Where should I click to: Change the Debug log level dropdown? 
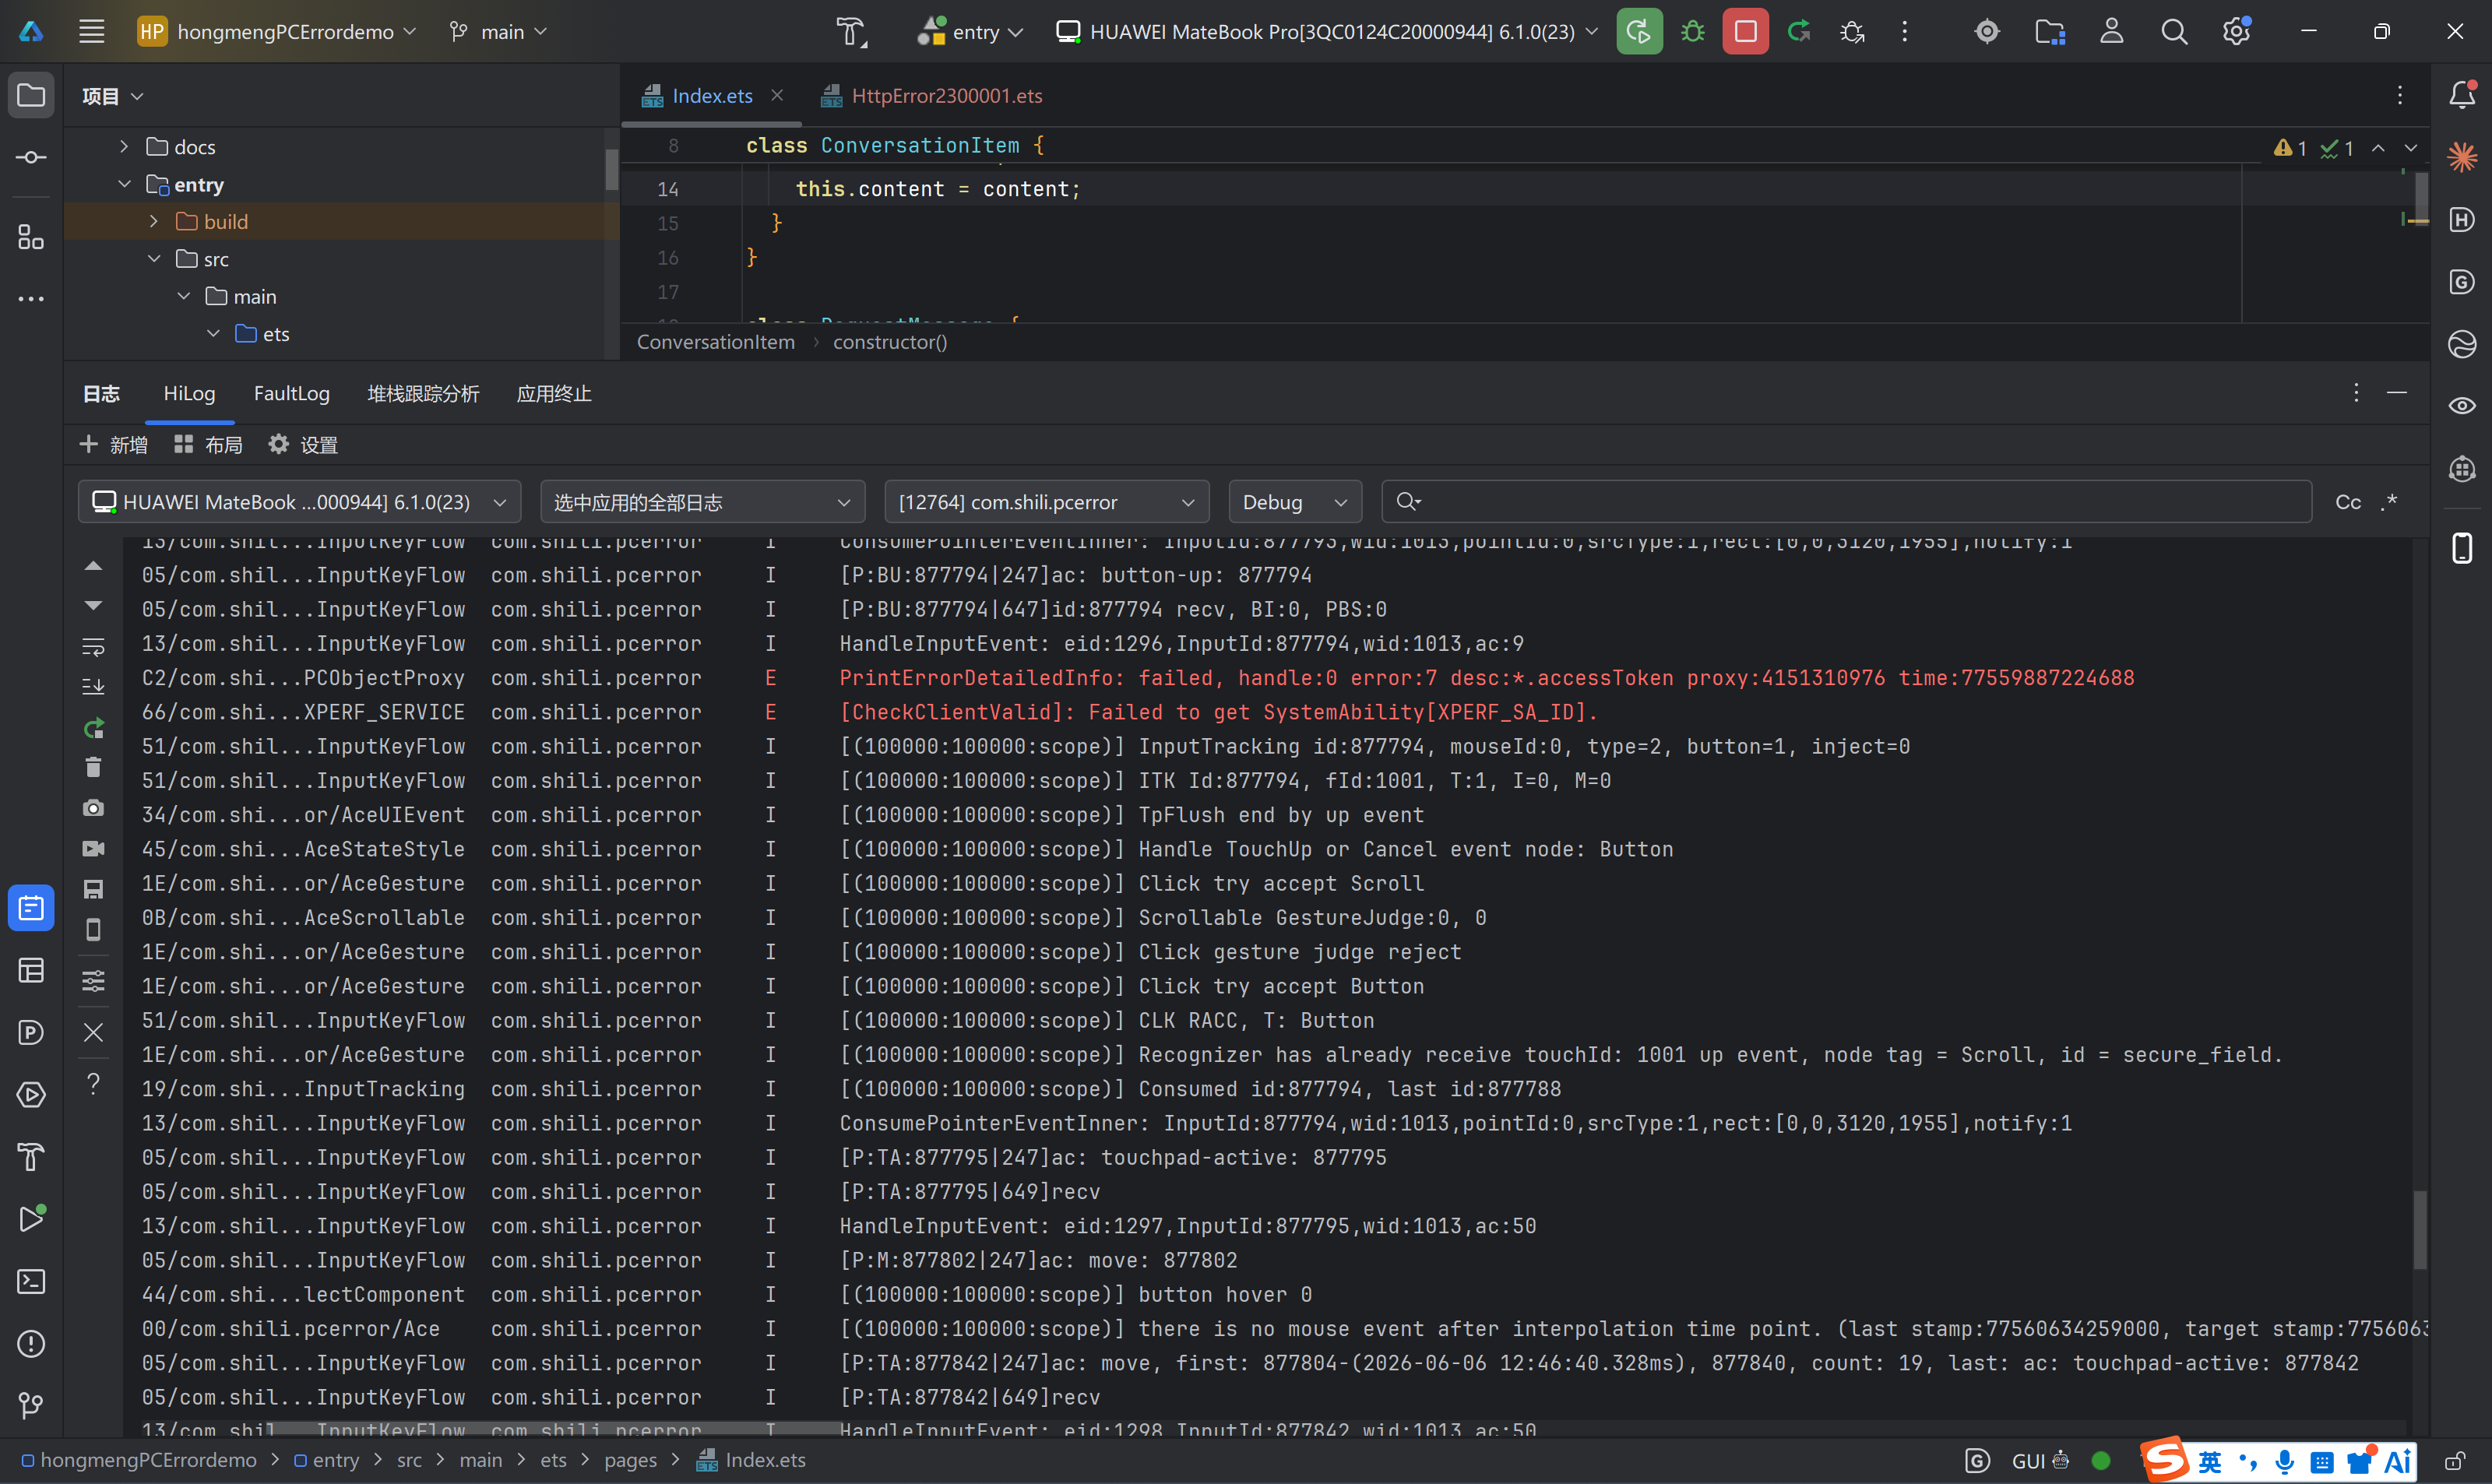[1295, 502]
